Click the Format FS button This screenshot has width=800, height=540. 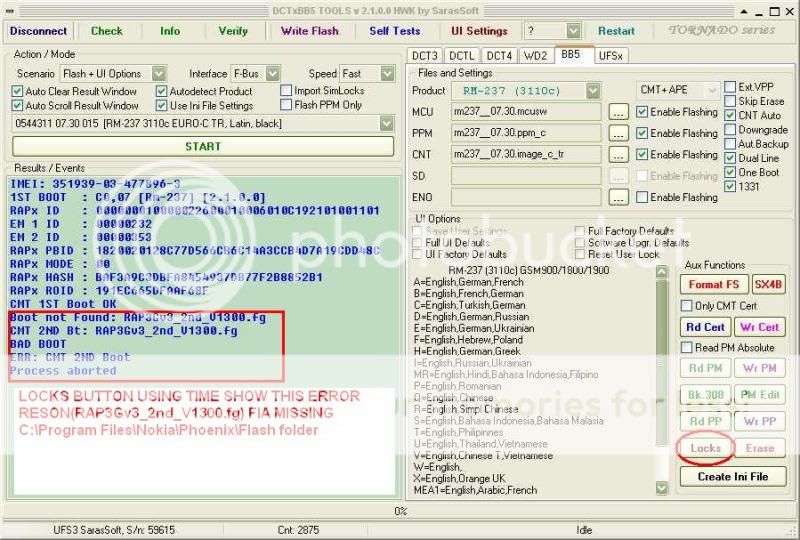coord(714,285)
